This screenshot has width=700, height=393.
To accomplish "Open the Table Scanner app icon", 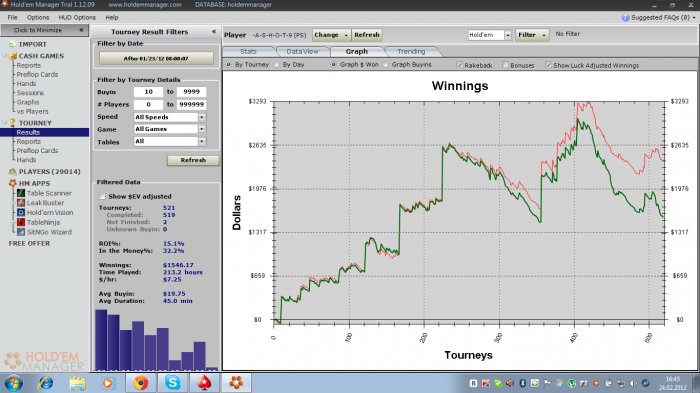I will click(x=21, y=193).
